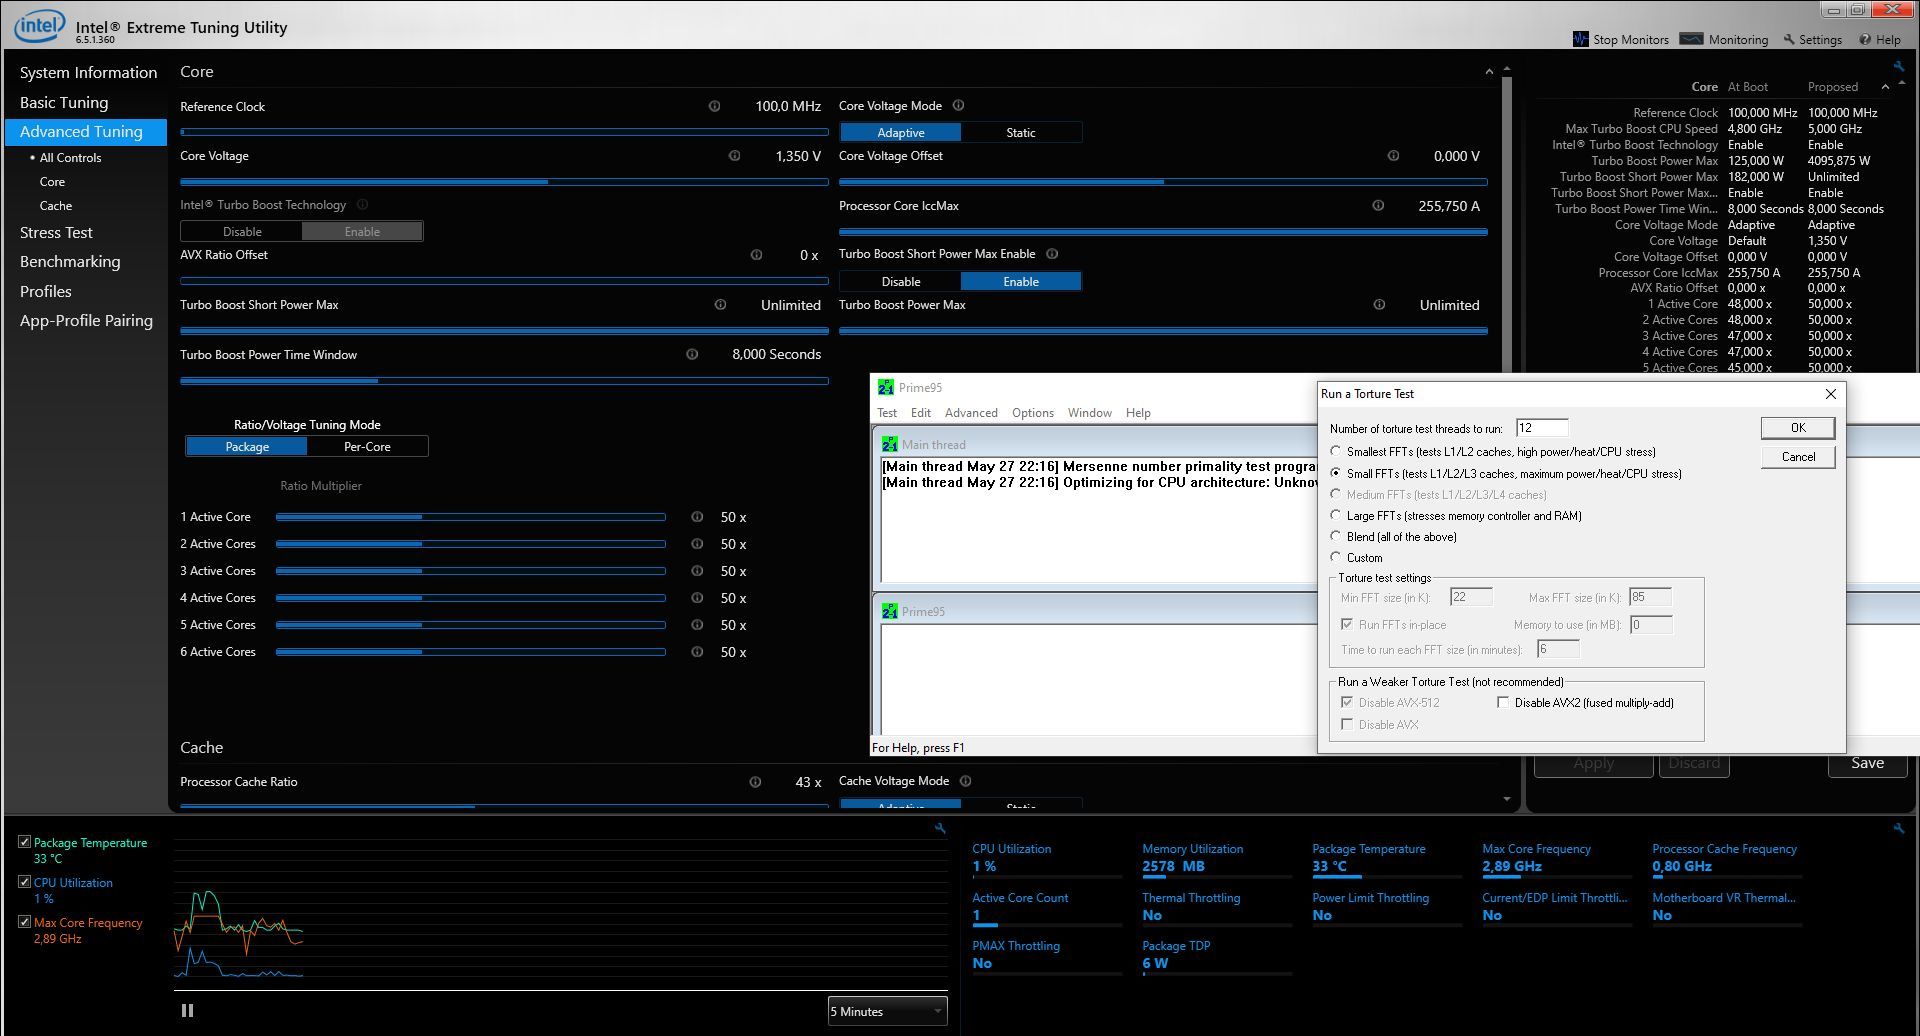Confirm the torture test with OK
This screenshot has height=1036, width=1920.
click(1798, 428)
